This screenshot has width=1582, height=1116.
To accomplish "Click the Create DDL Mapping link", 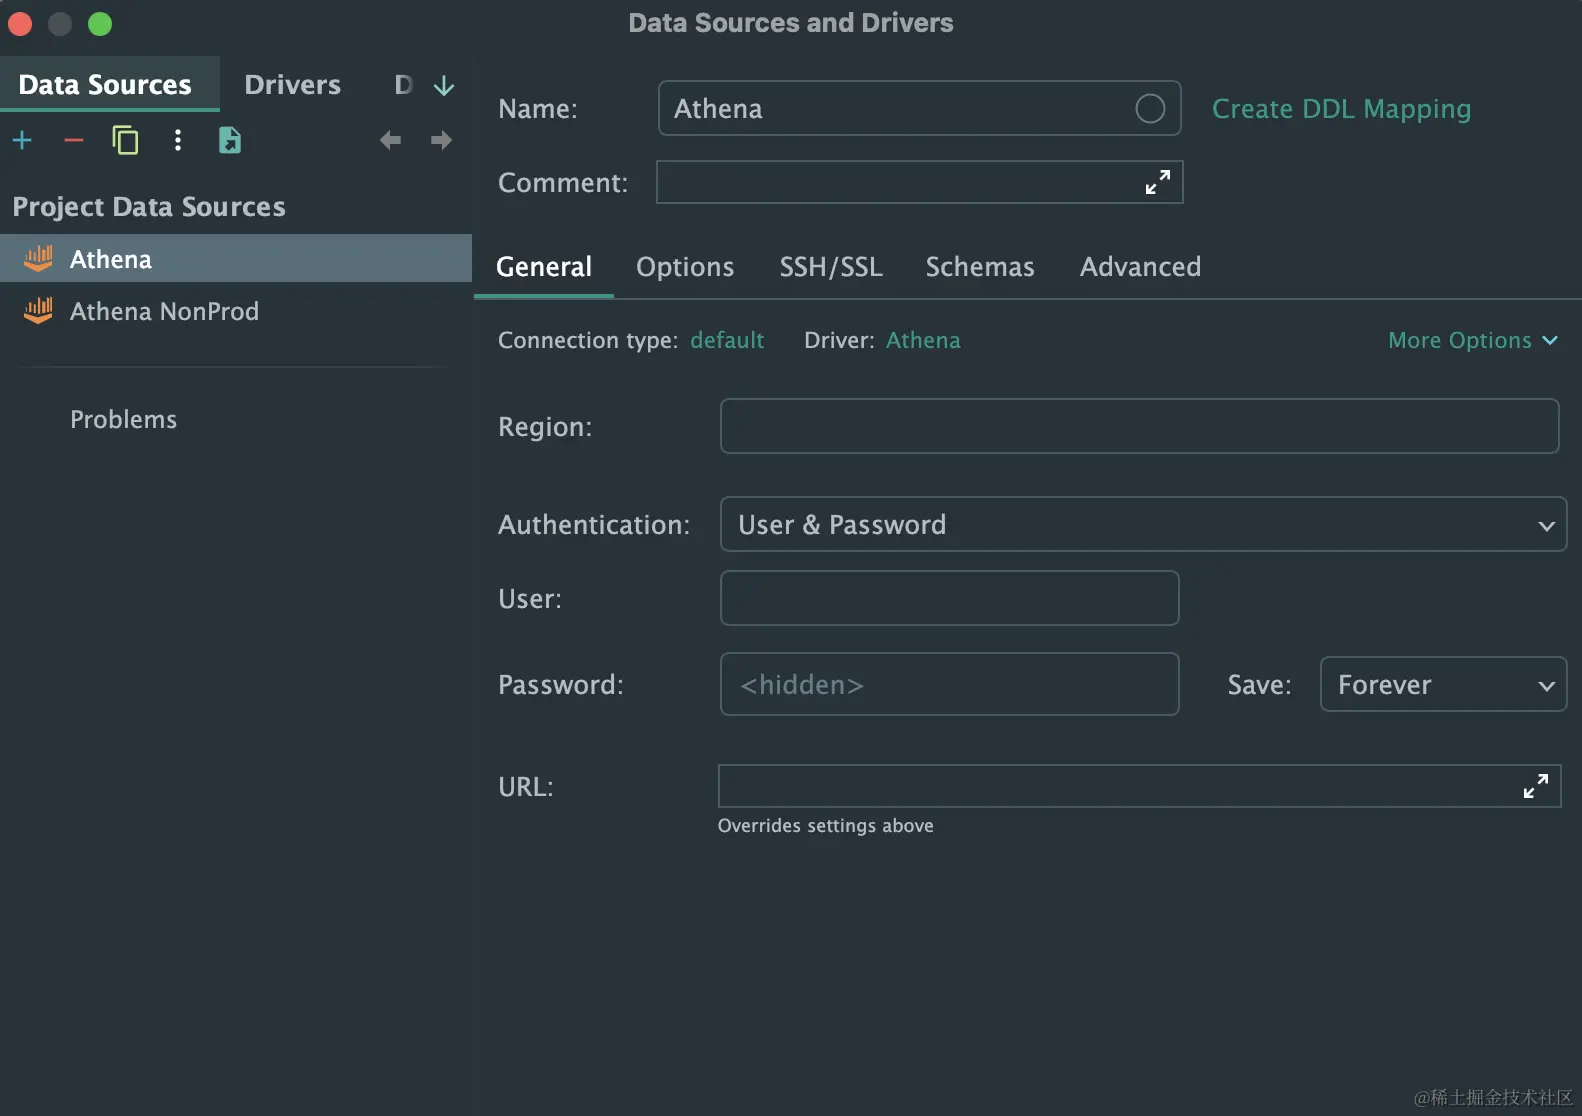I will pos(1341,109).
